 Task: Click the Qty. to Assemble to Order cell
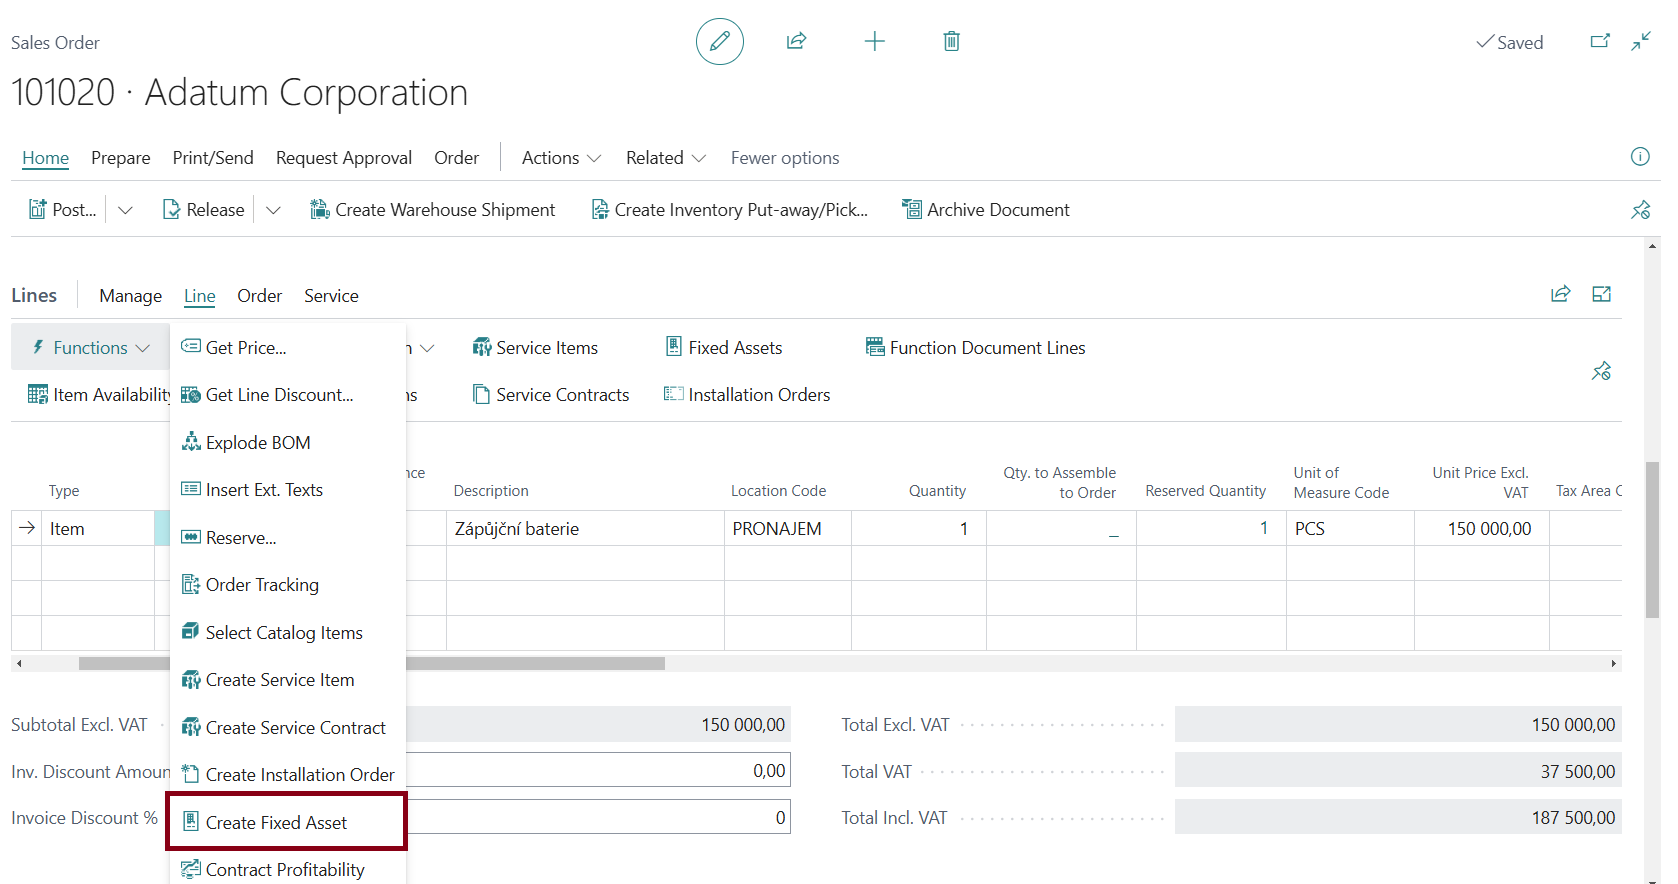[1061, 528]
